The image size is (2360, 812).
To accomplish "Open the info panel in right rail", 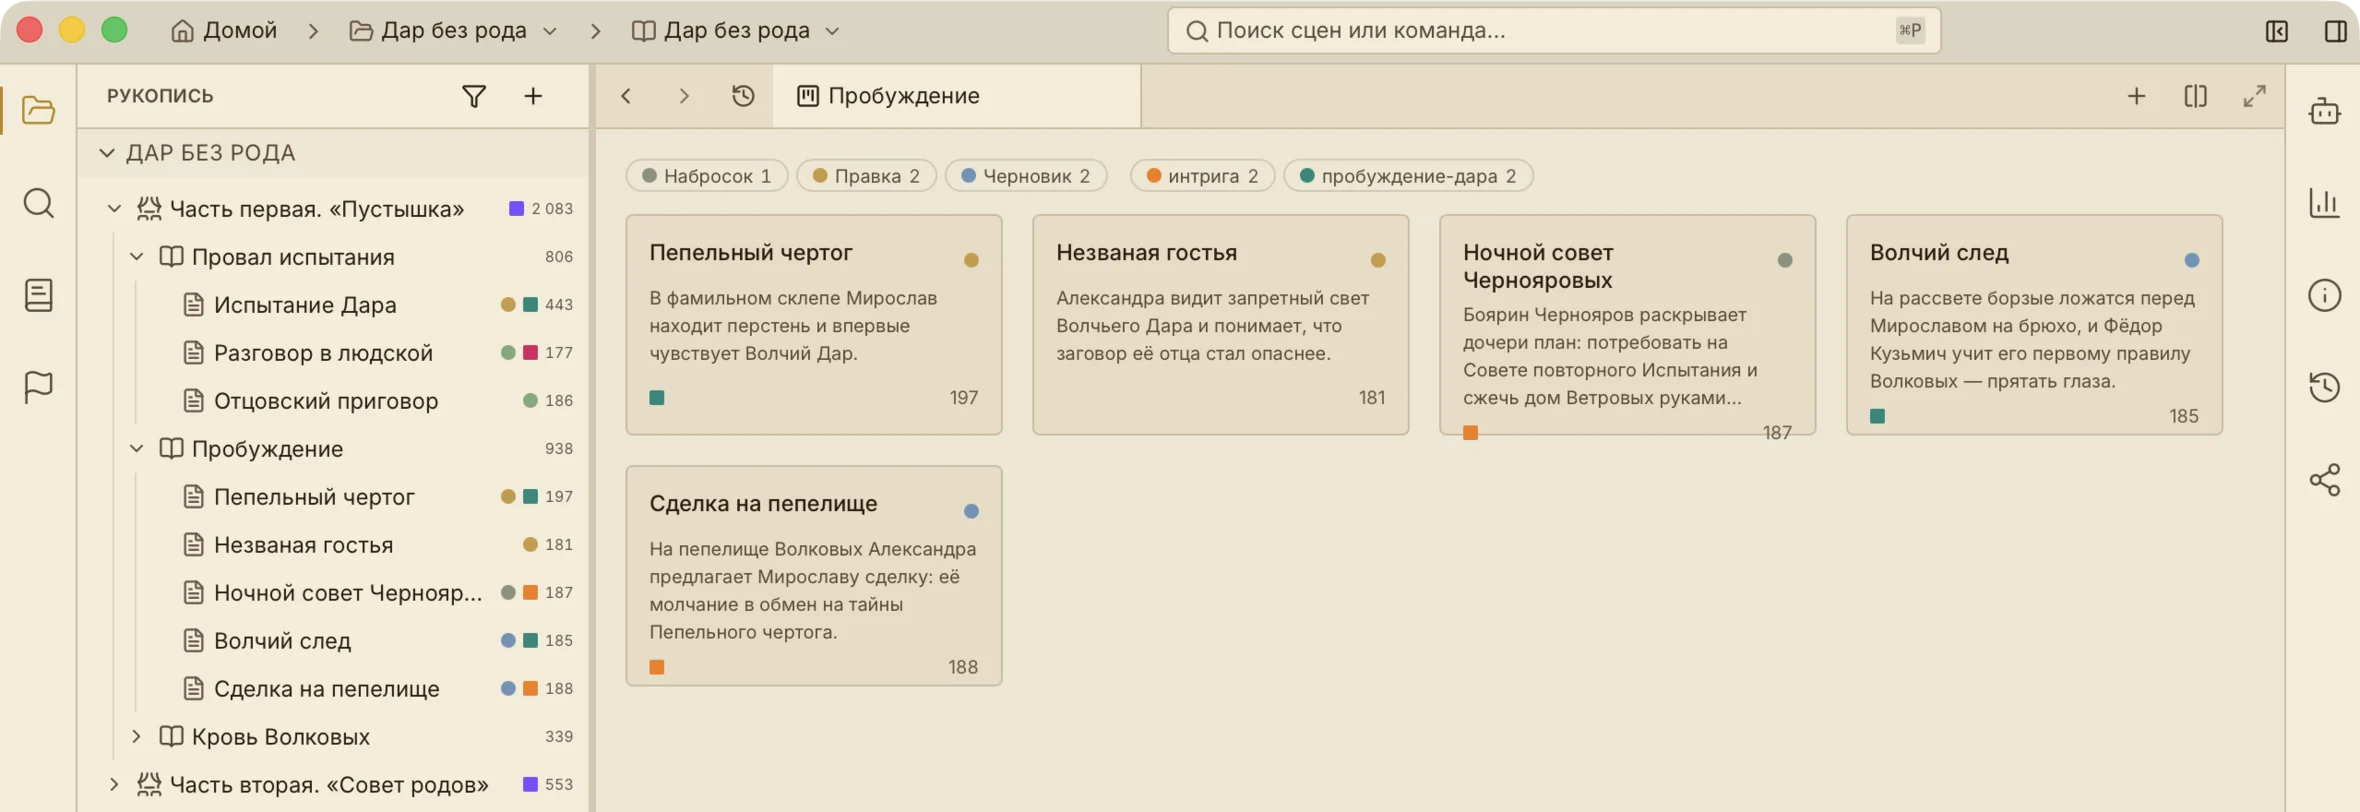I will (2324, 295).
